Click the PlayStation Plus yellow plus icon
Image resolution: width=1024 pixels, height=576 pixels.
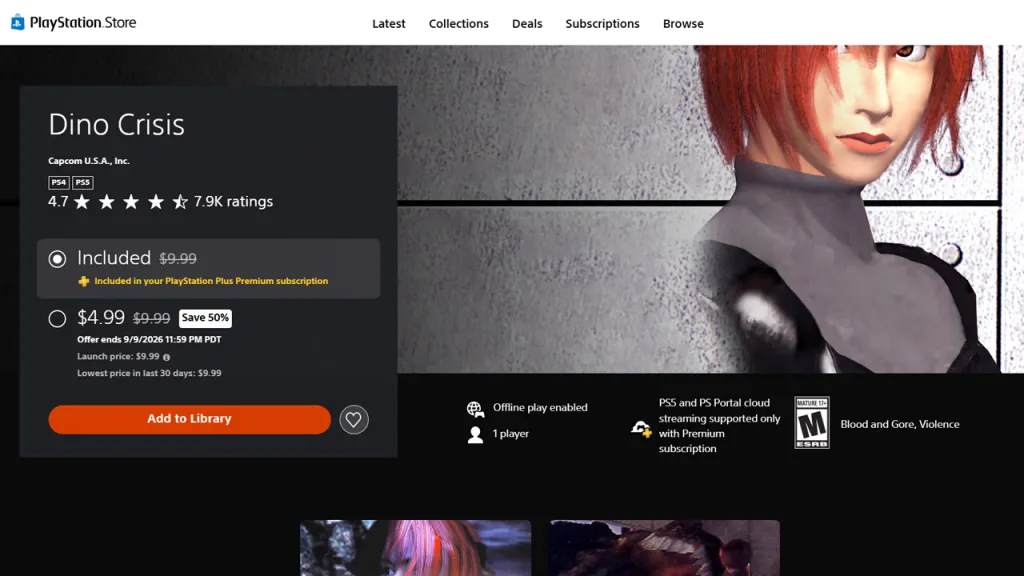pos(84,281)
